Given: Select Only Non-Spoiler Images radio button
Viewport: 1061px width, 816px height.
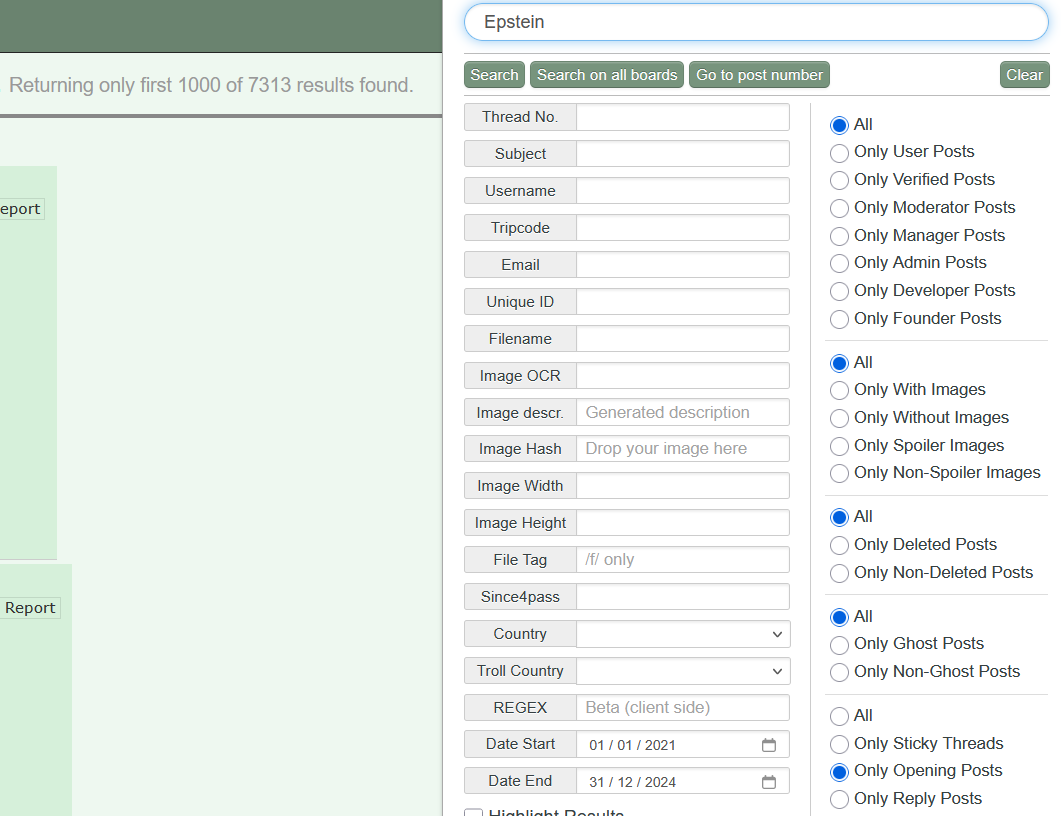Looking at the screenshot, I should (839, 474).
